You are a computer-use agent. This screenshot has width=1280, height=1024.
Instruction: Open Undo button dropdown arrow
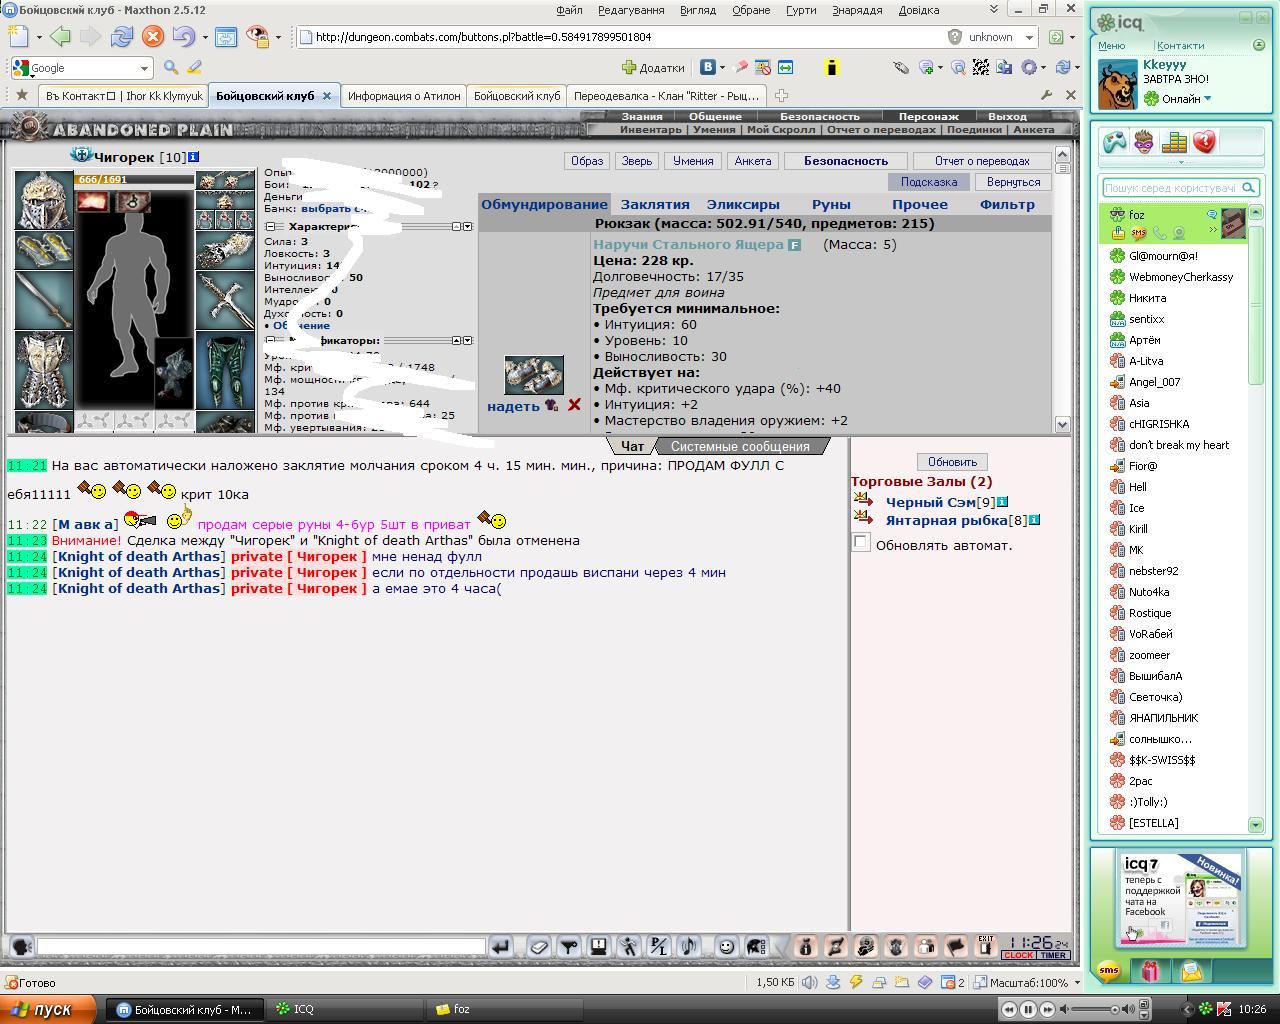tap(205, 38)
